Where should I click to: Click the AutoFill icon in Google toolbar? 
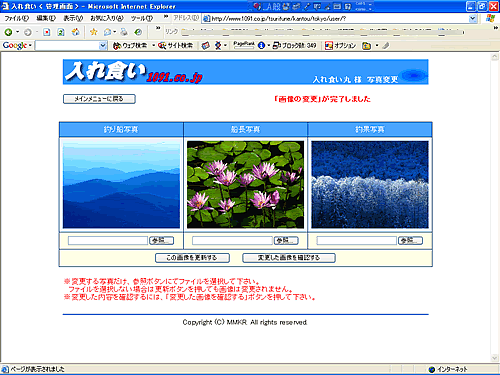(366, 46)
